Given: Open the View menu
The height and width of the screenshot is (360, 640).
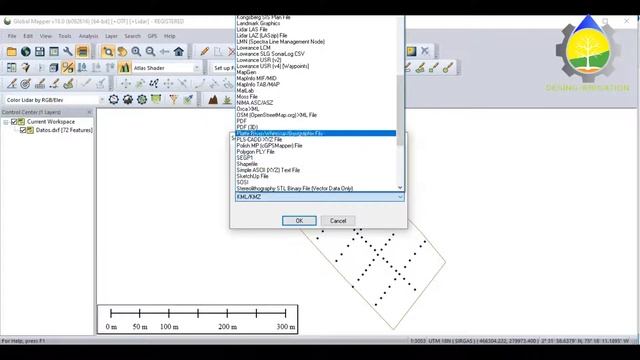Looking at the screenshot, I should tap(46, 36).
